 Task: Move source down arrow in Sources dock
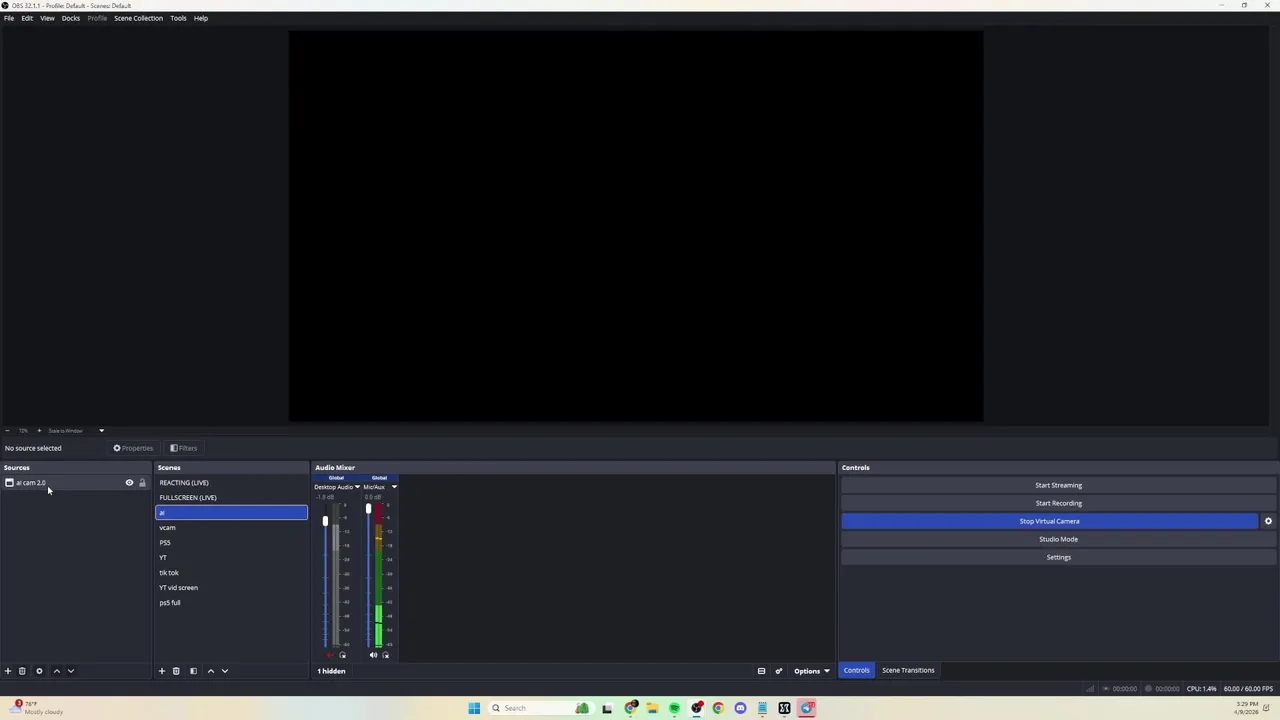click(x=70, y=671)
